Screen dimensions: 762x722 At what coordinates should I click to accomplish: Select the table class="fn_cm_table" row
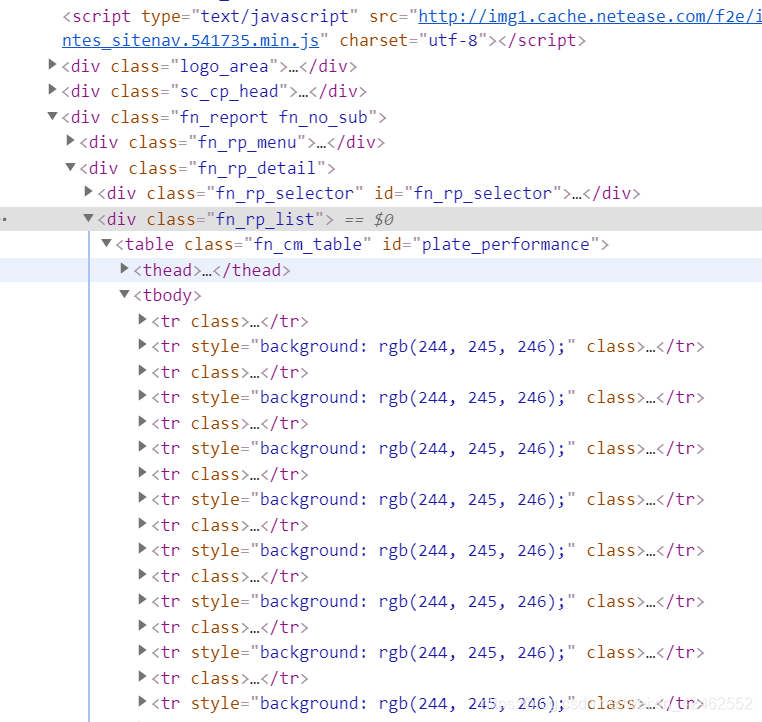(x=362, y=244)
